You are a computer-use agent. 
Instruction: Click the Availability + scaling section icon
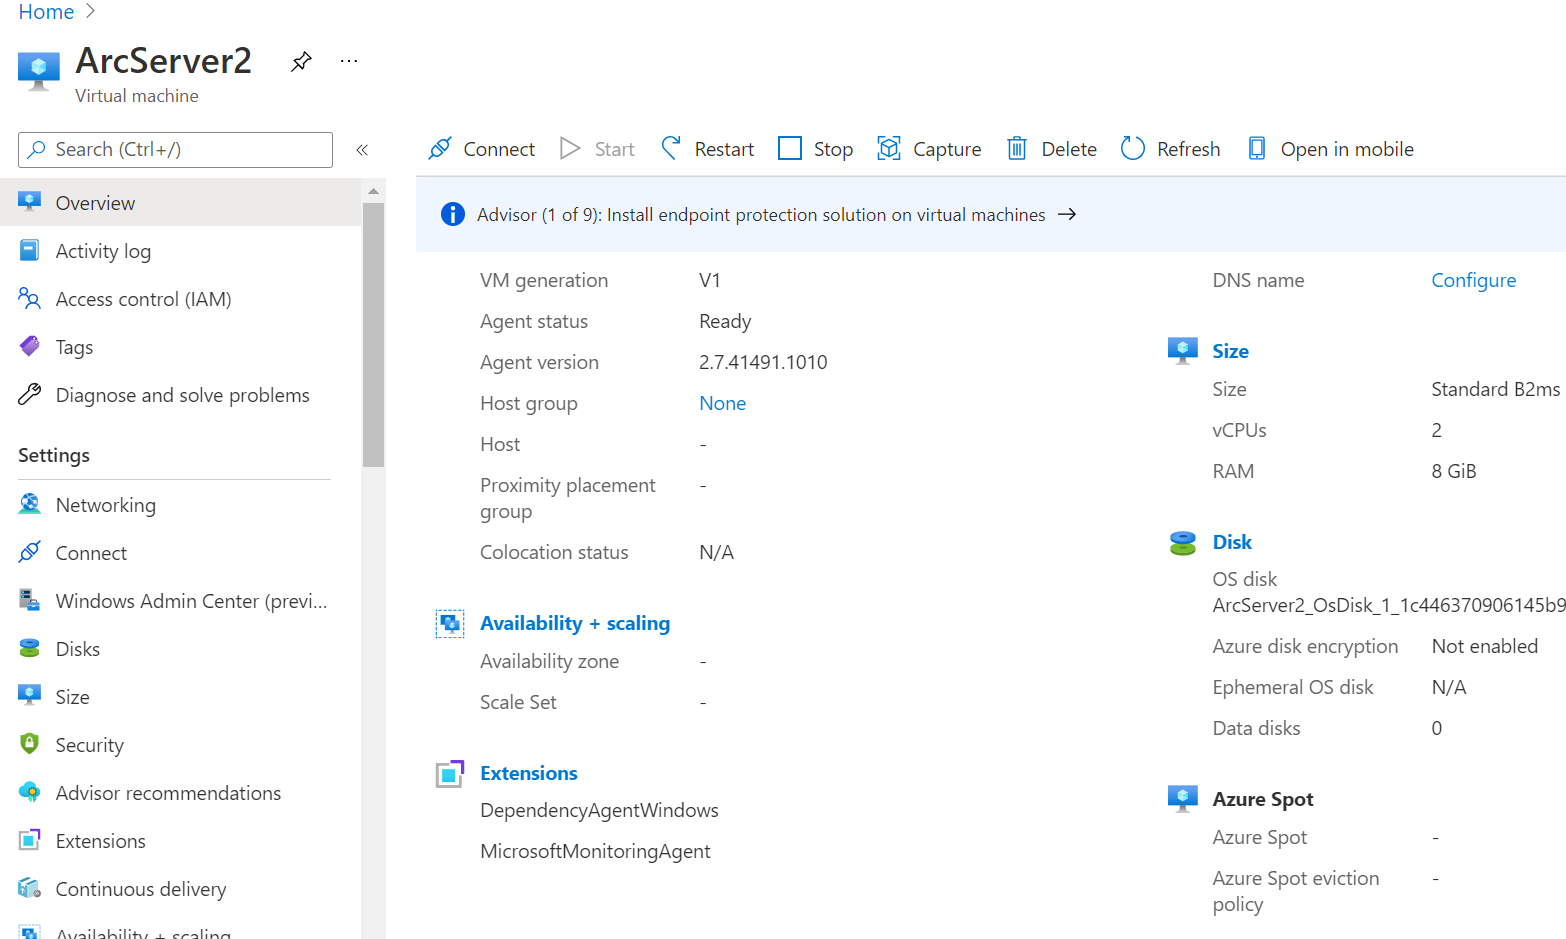[x=450, y=624]
